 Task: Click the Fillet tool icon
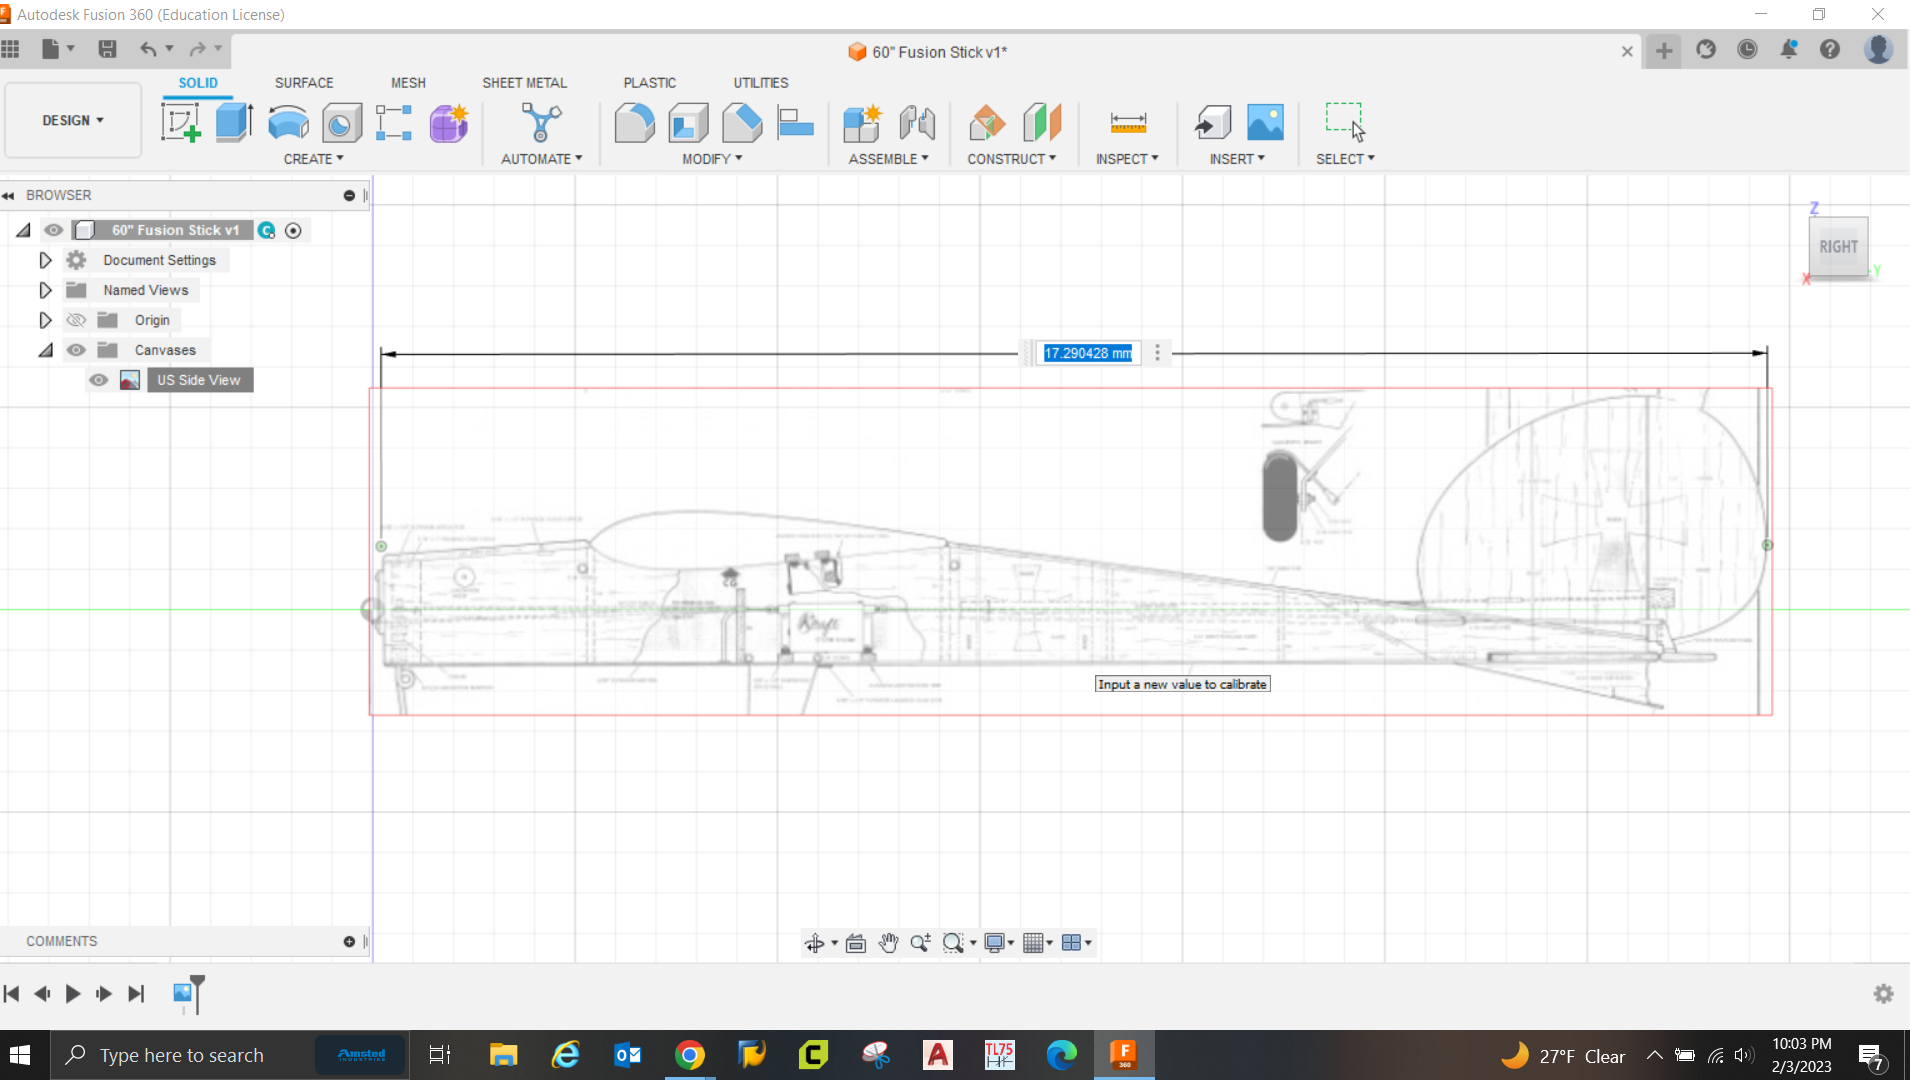(635, 122)
